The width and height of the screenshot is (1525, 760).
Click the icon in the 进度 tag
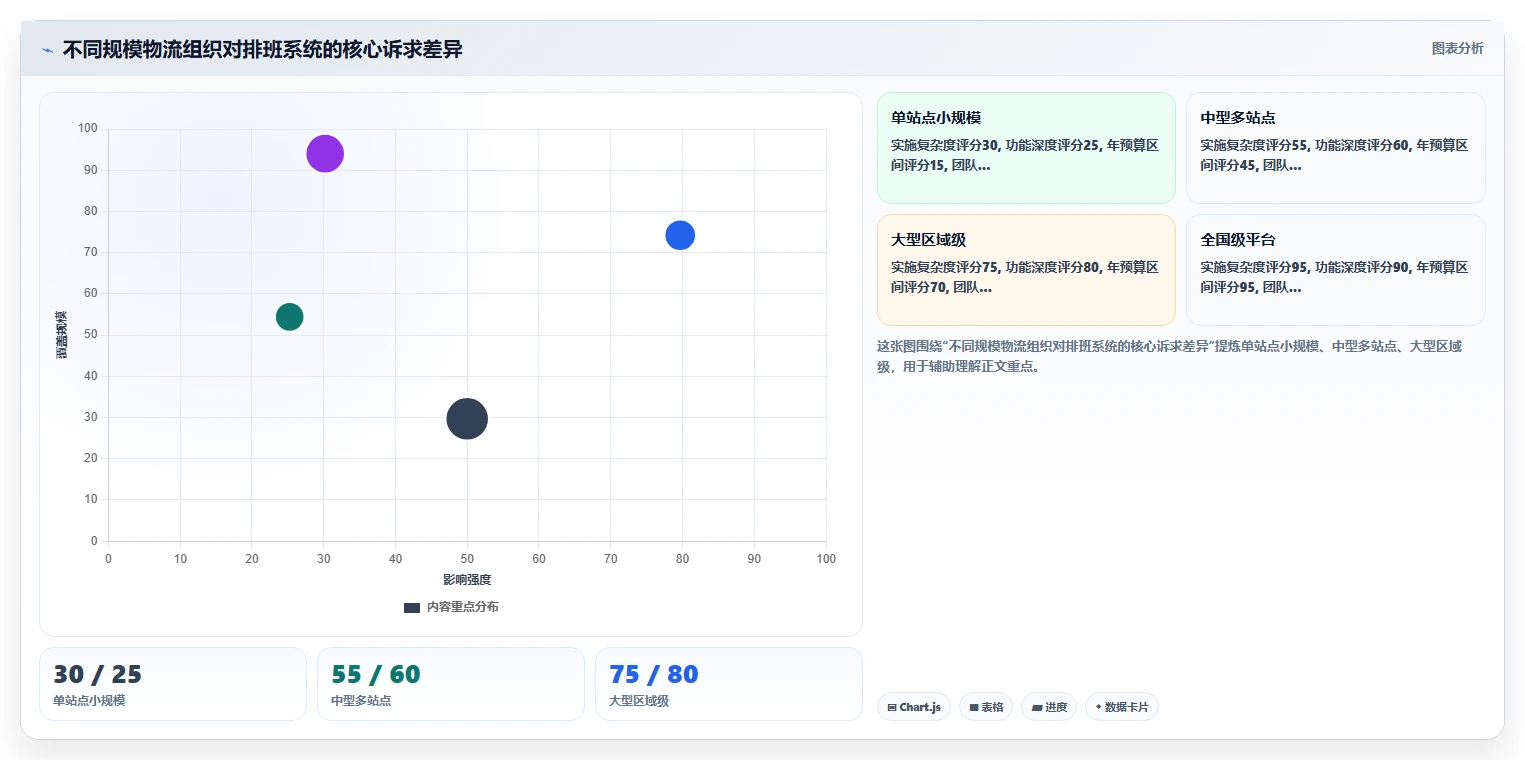click(x=1037, y=708)
